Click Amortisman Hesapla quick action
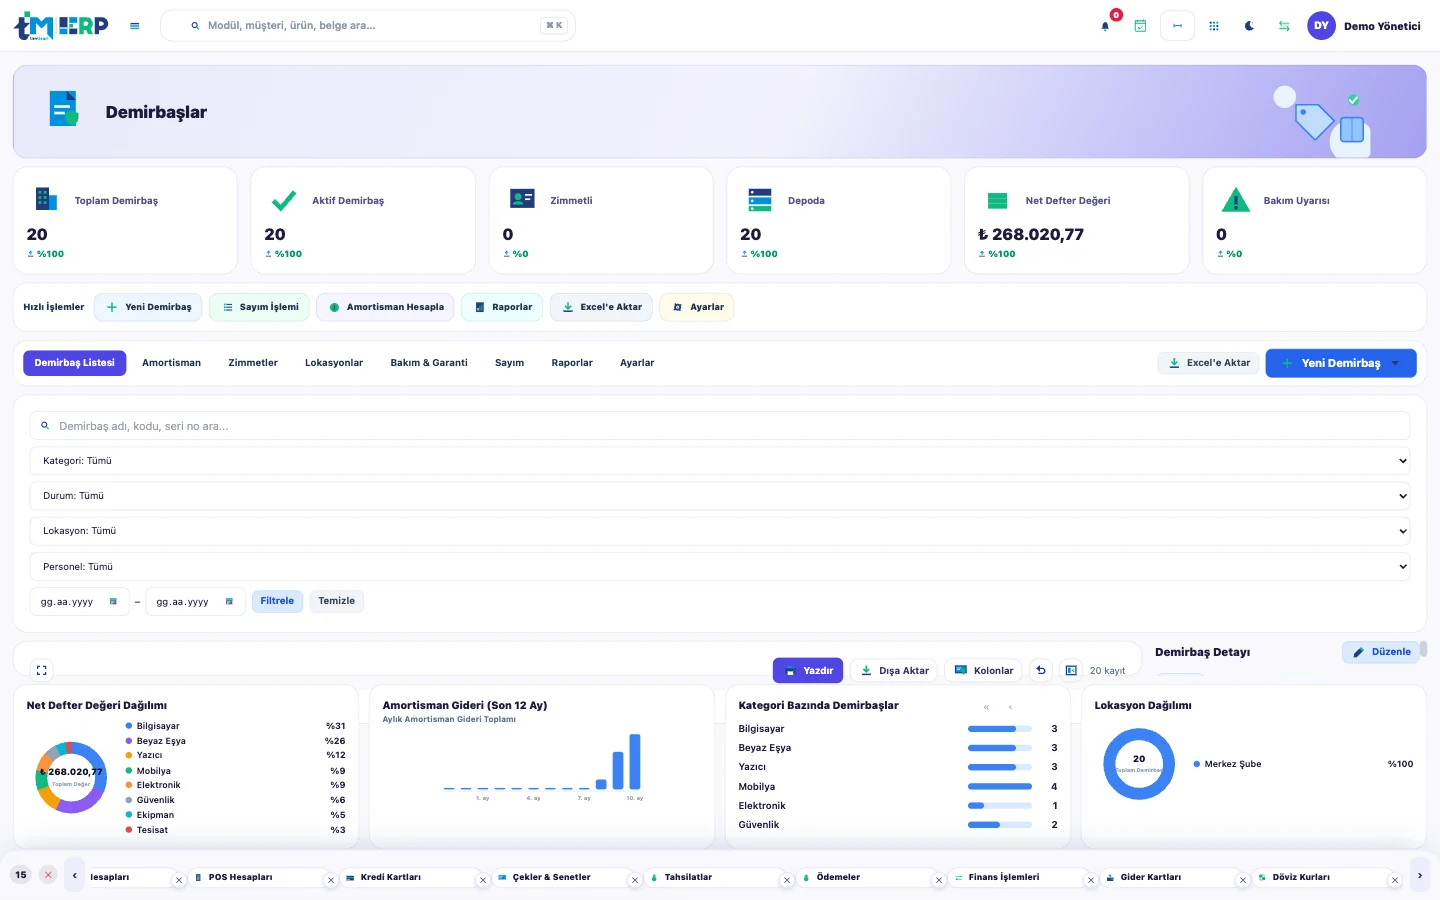Image resolution: width=1440 pixels, height=900 pixels. tap(385, 307)
